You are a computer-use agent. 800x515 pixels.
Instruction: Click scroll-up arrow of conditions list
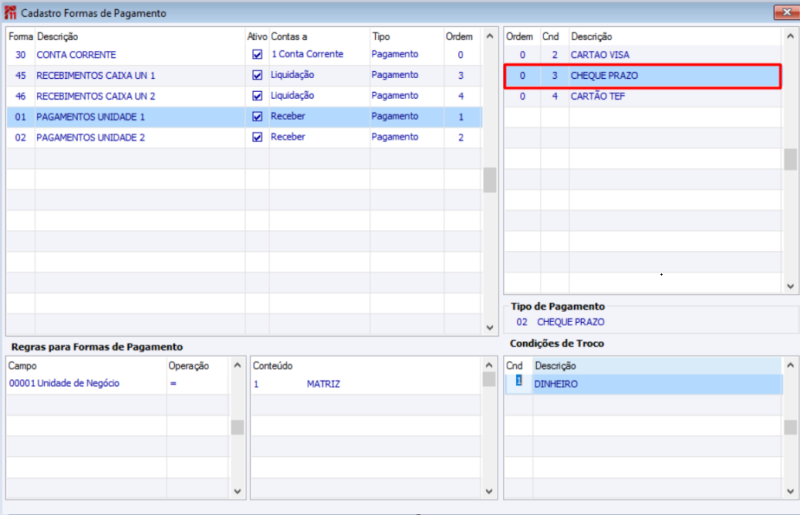(x=790, y=36)
